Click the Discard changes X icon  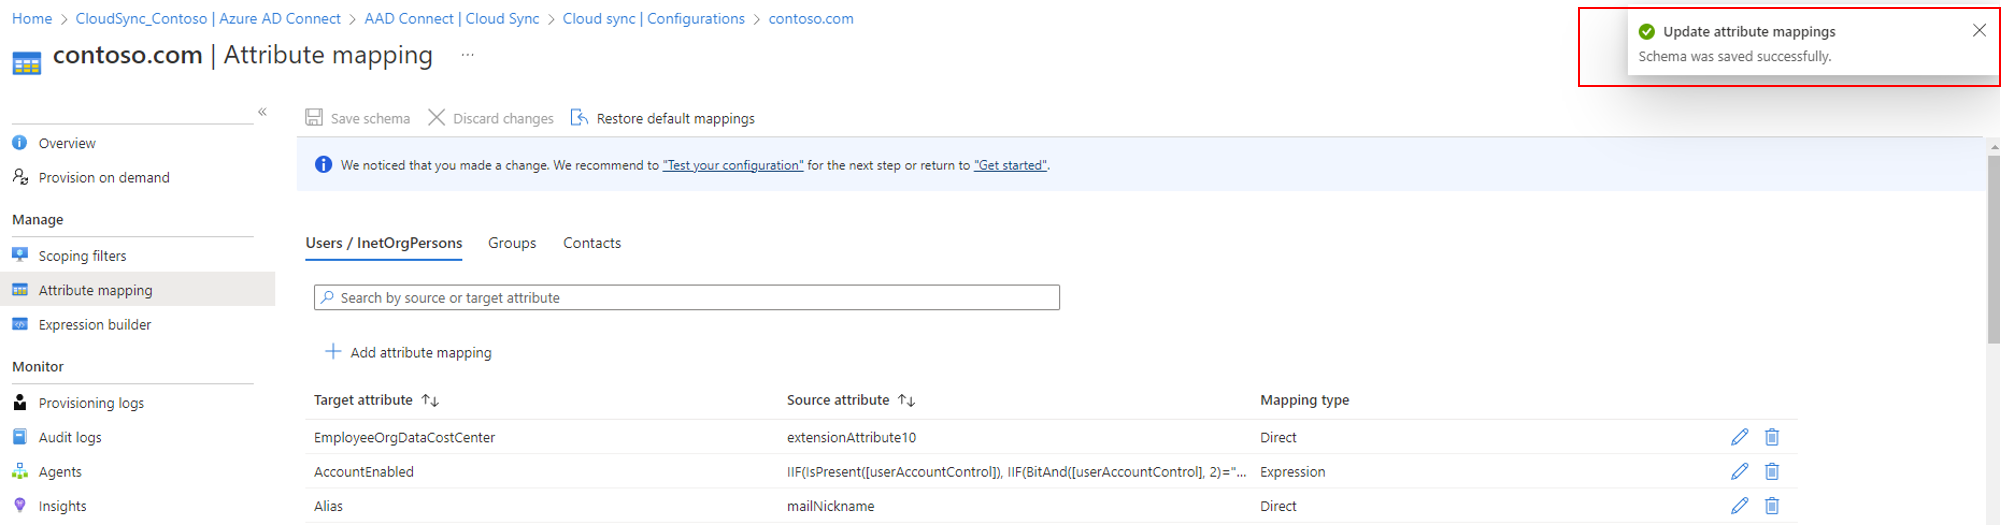point(436,118)
